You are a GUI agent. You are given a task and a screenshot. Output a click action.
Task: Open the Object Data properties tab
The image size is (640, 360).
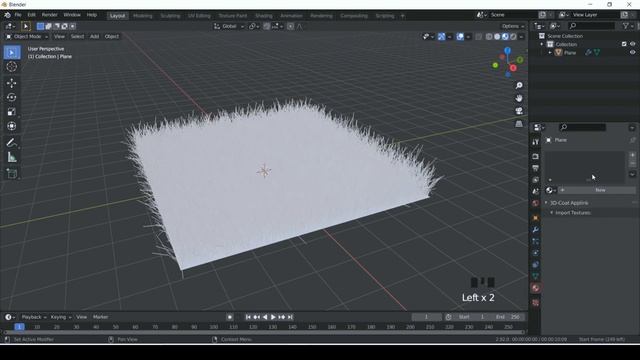[x=536, y=276]
